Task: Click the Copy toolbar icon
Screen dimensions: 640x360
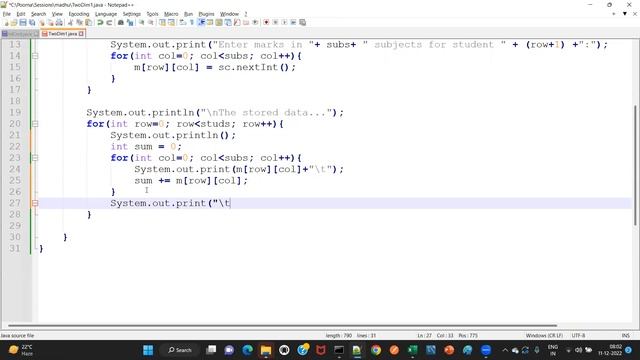Action: (x=79, y=22)
